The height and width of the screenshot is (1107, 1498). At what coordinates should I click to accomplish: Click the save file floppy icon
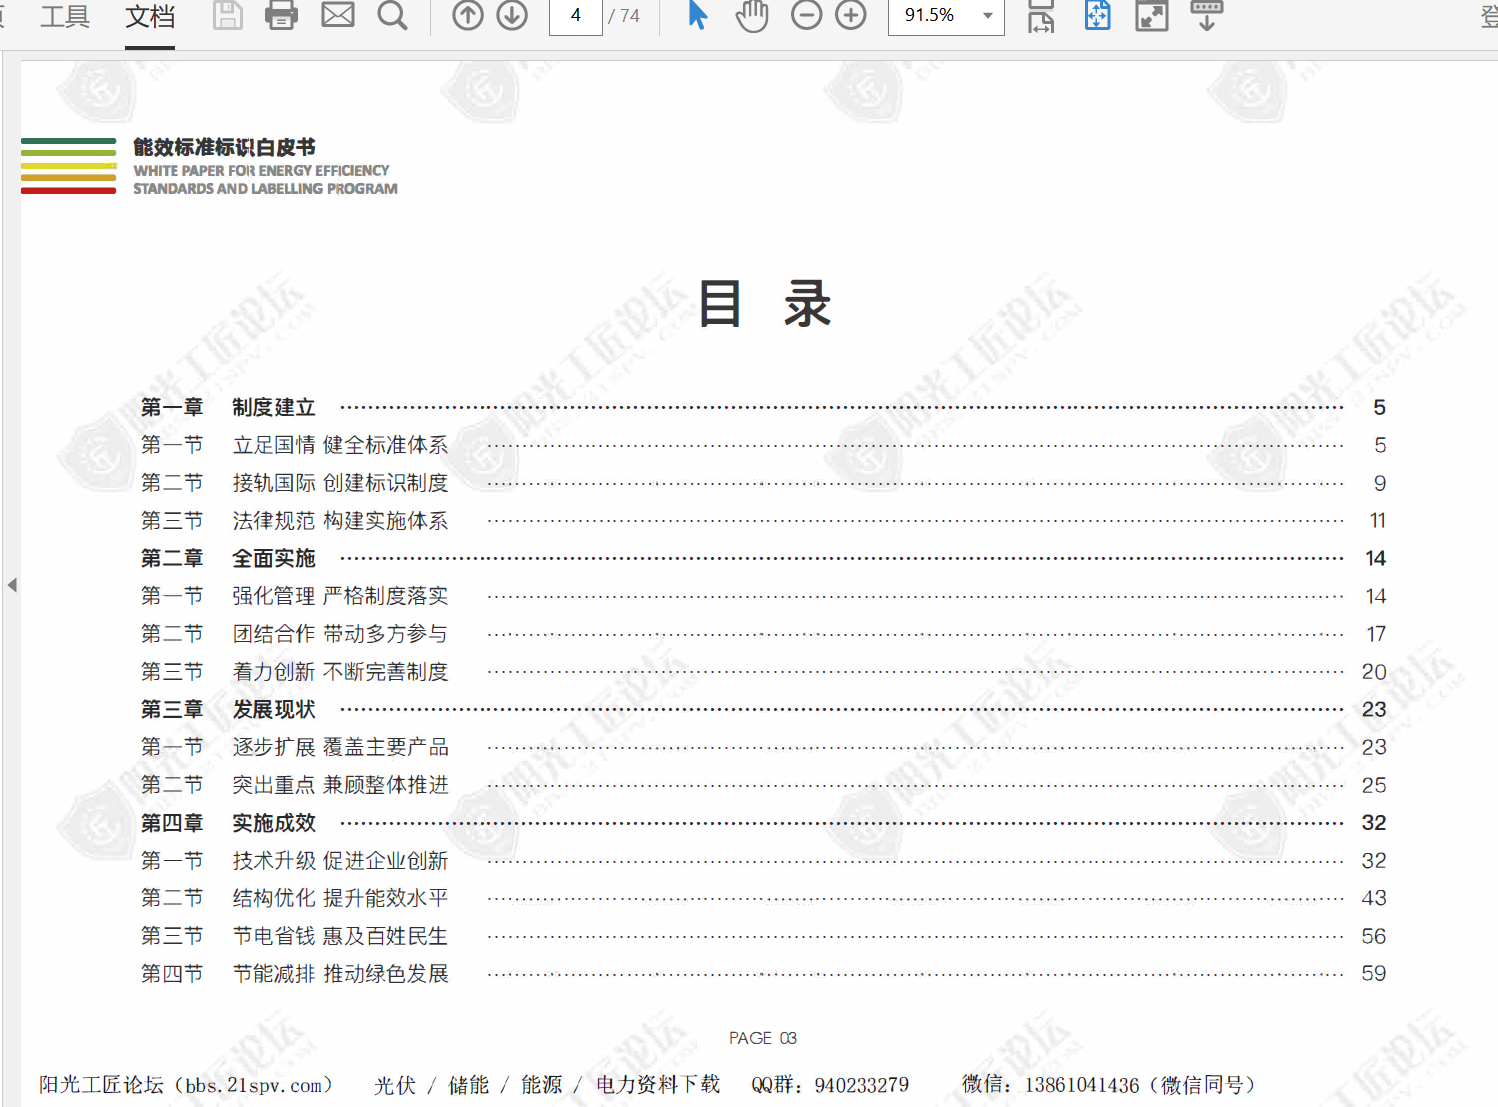pyautogui.click(x=228, y=15)
